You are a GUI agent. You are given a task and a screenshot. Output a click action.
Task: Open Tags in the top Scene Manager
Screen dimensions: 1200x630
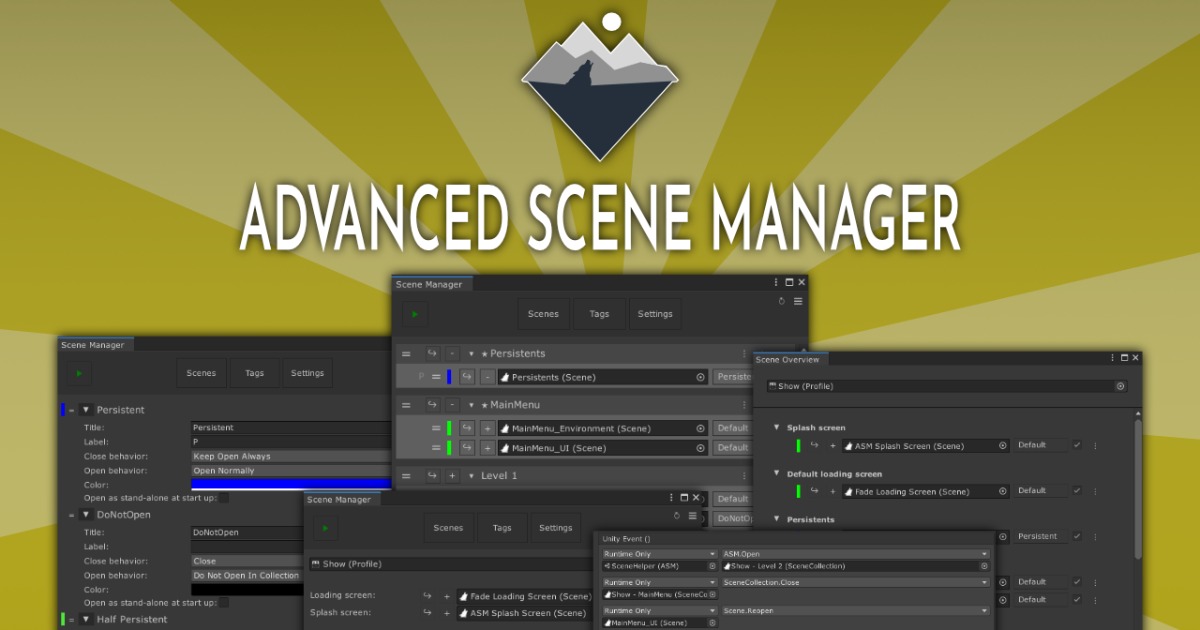599,314
